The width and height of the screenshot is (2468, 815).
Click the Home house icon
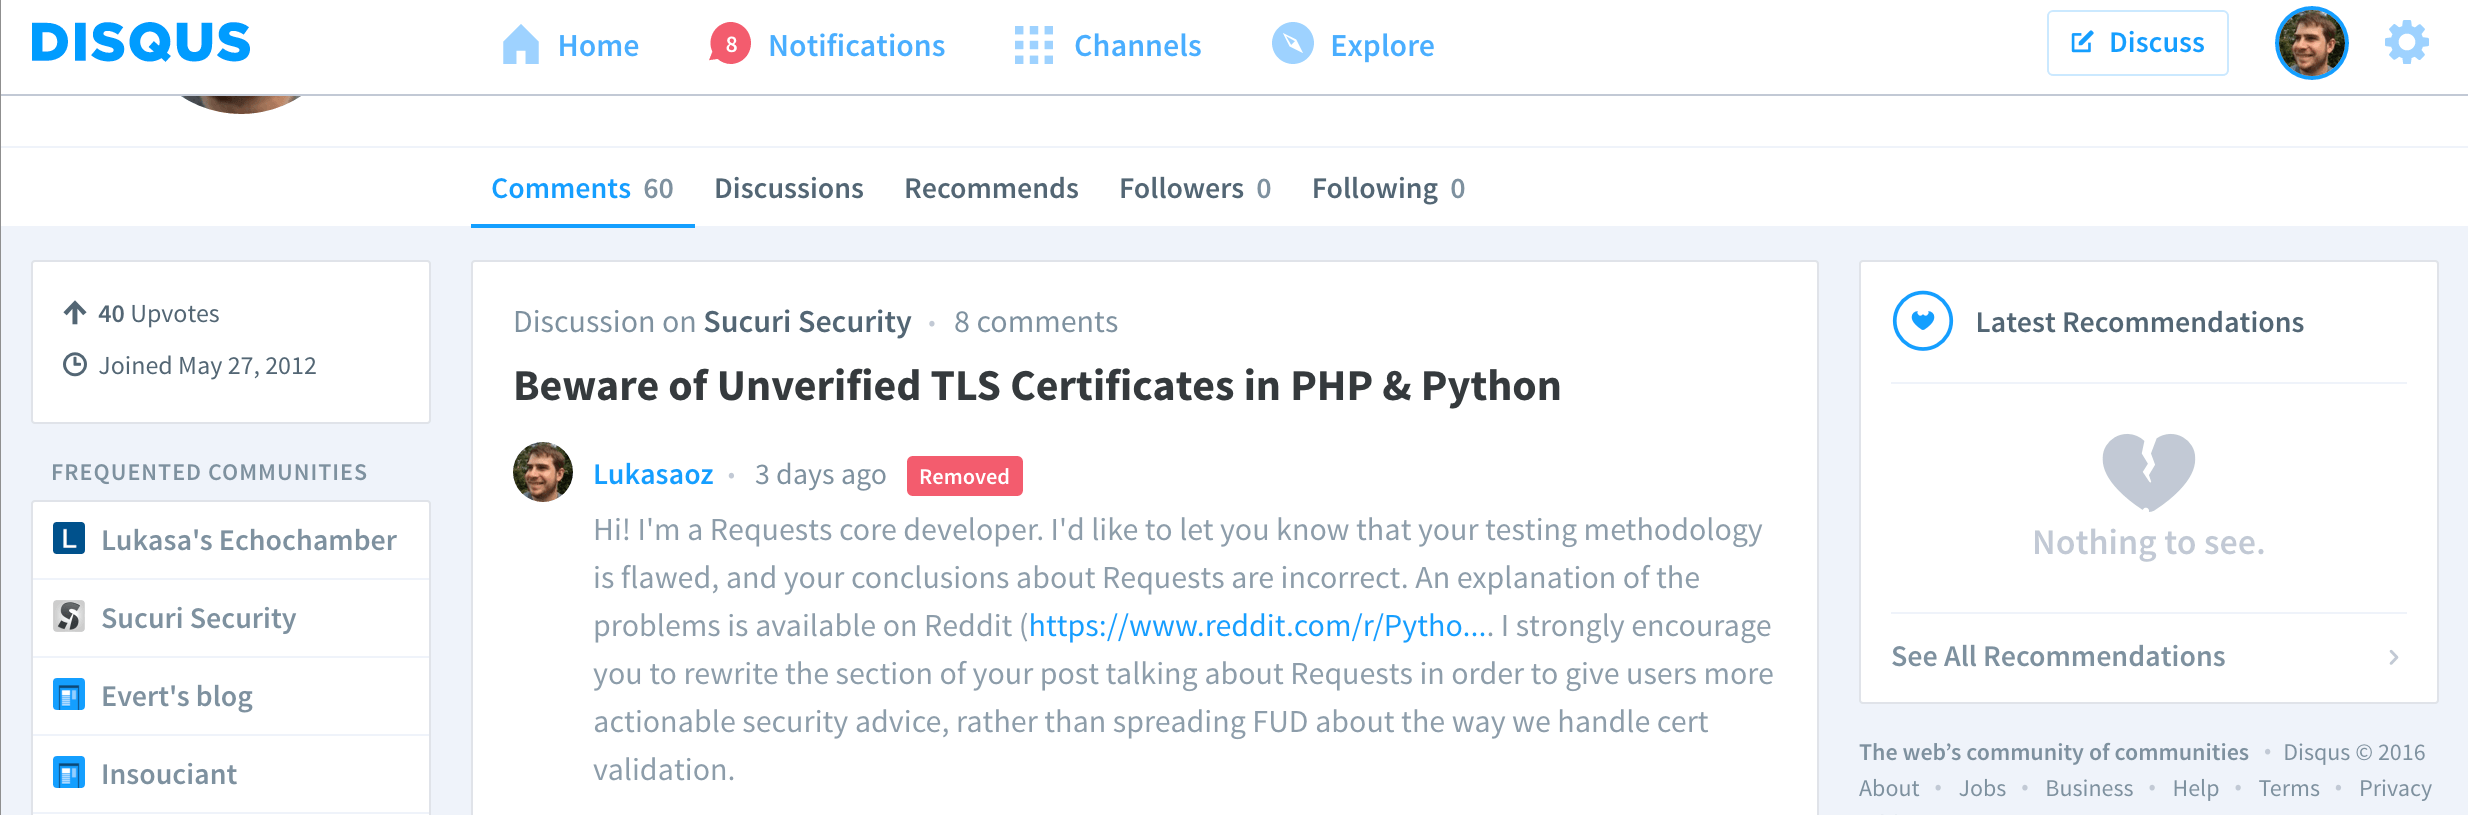(x=520, y=45)
